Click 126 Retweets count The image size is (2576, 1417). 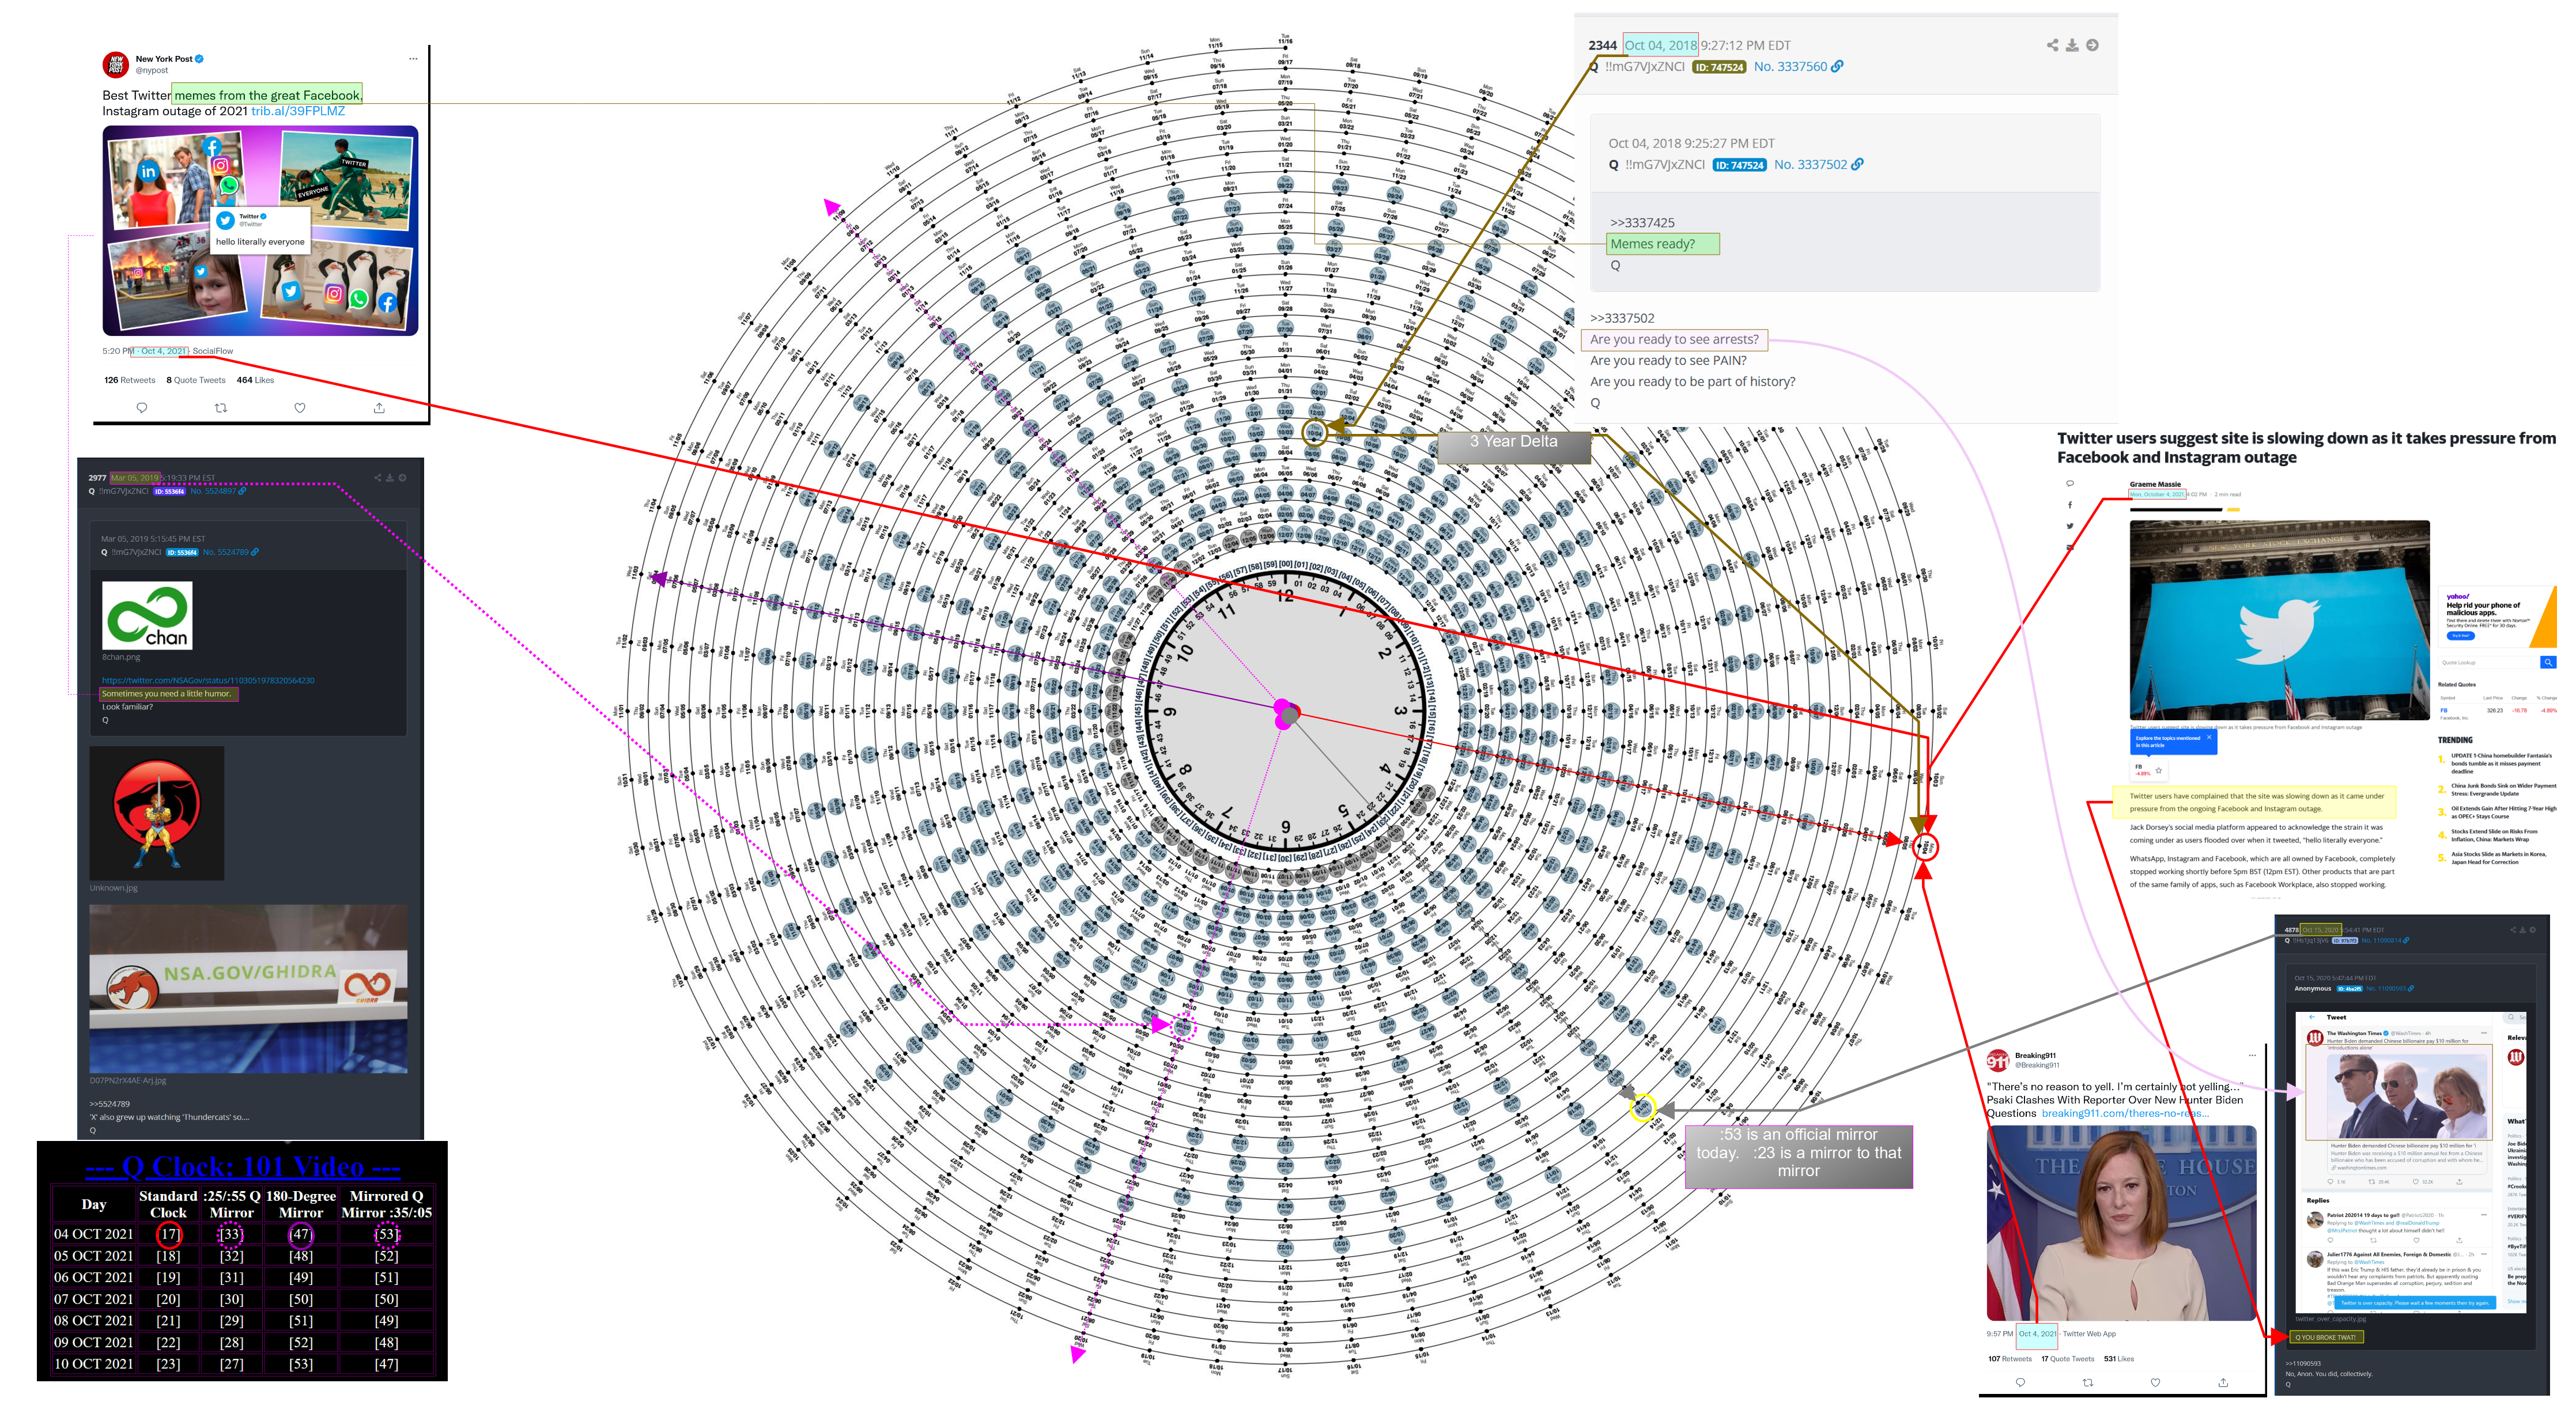130,380
